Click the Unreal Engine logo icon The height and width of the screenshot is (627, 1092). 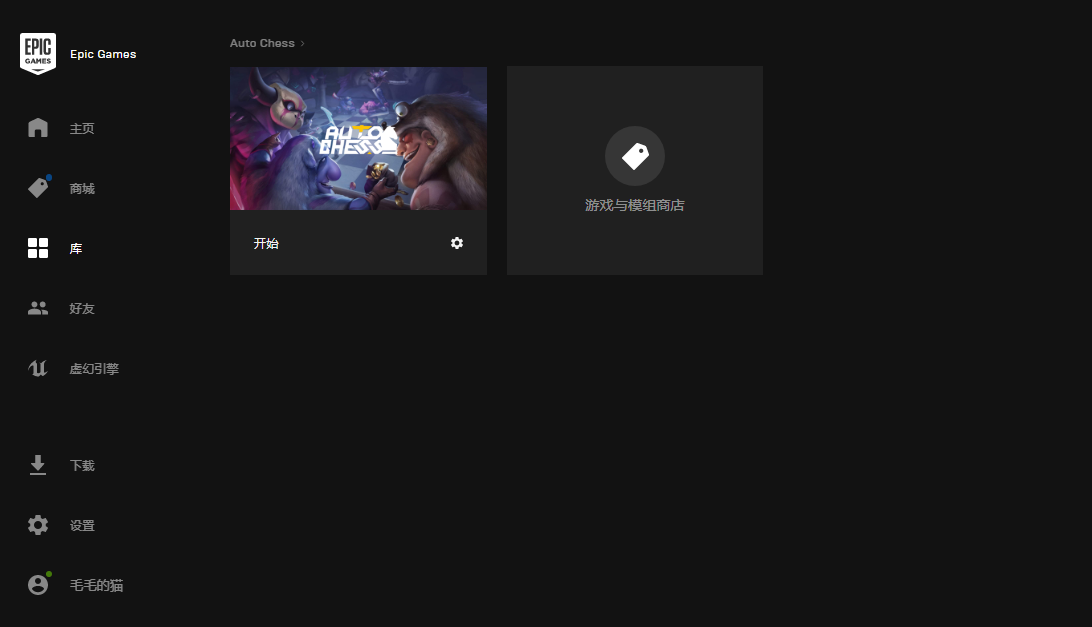click(38, 368)
